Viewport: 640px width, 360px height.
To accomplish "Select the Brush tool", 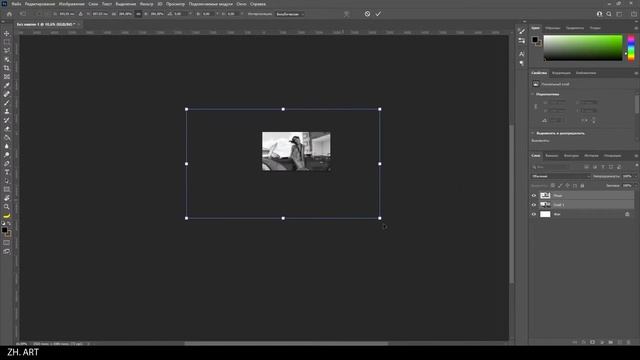I will point(7,103).
